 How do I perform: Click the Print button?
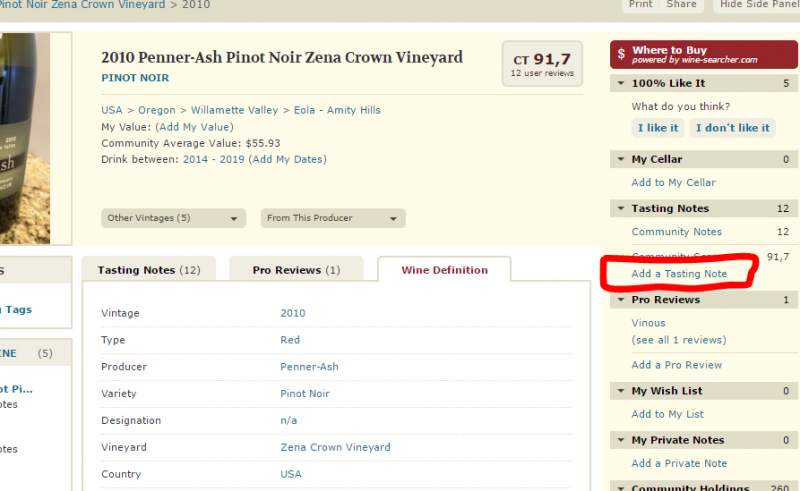pyautogui.click(x=640, y=4)
